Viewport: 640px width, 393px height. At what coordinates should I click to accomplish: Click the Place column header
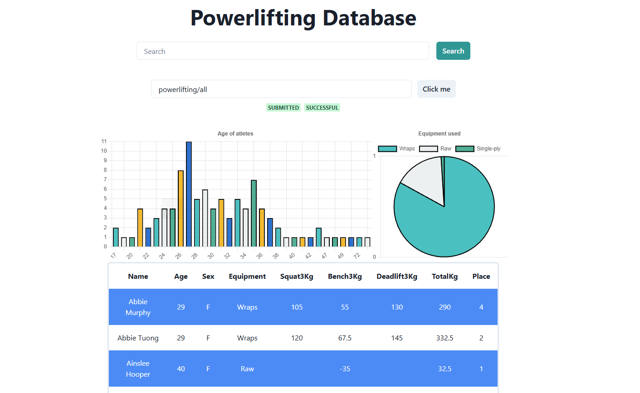click(x=481, y=276)
